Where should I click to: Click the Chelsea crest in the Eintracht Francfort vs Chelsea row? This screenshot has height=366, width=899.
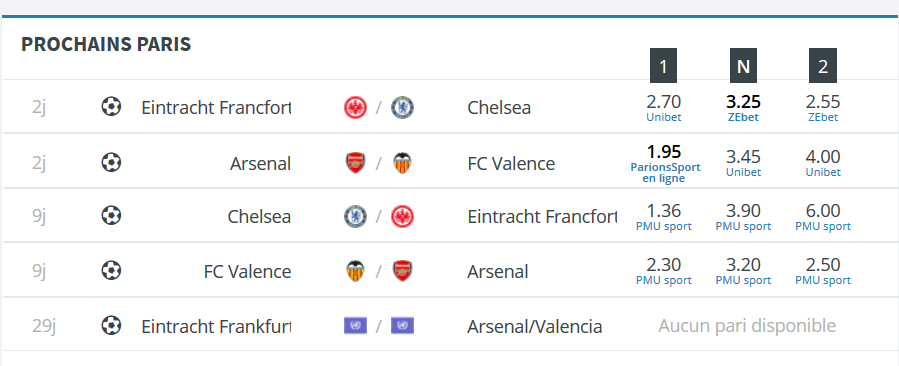[x=402, y=108]
